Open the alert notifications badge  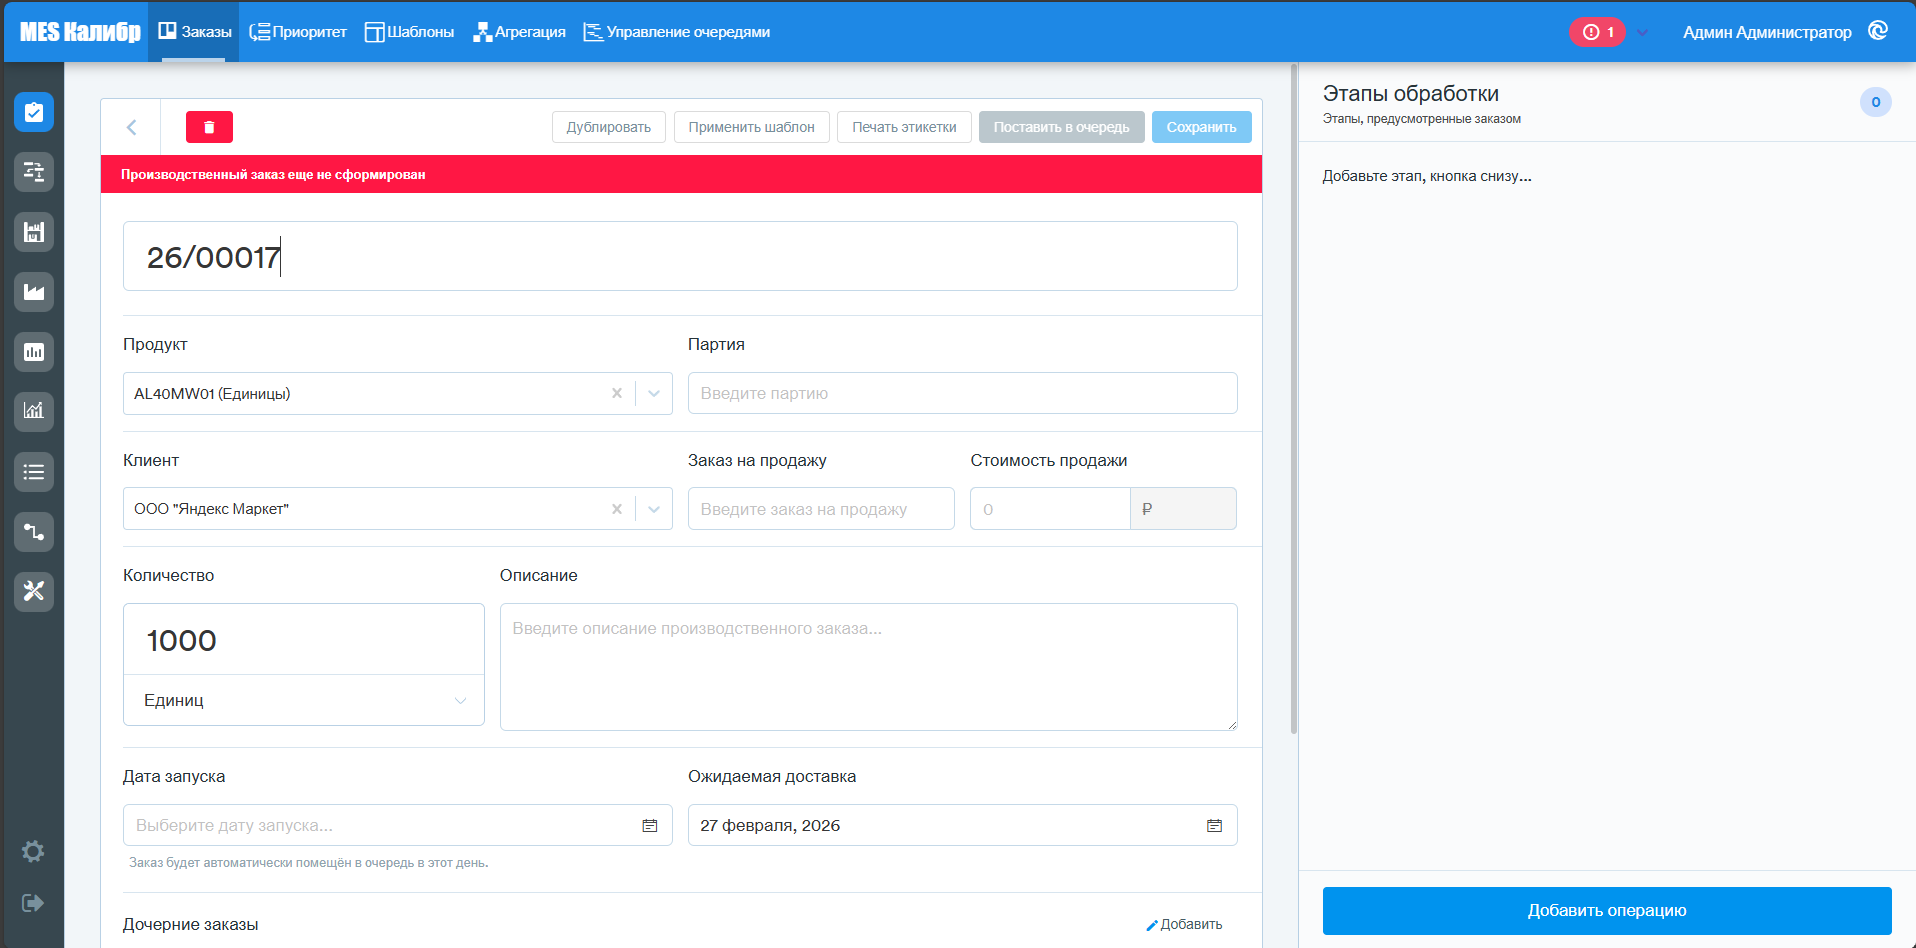(1597, 32)
